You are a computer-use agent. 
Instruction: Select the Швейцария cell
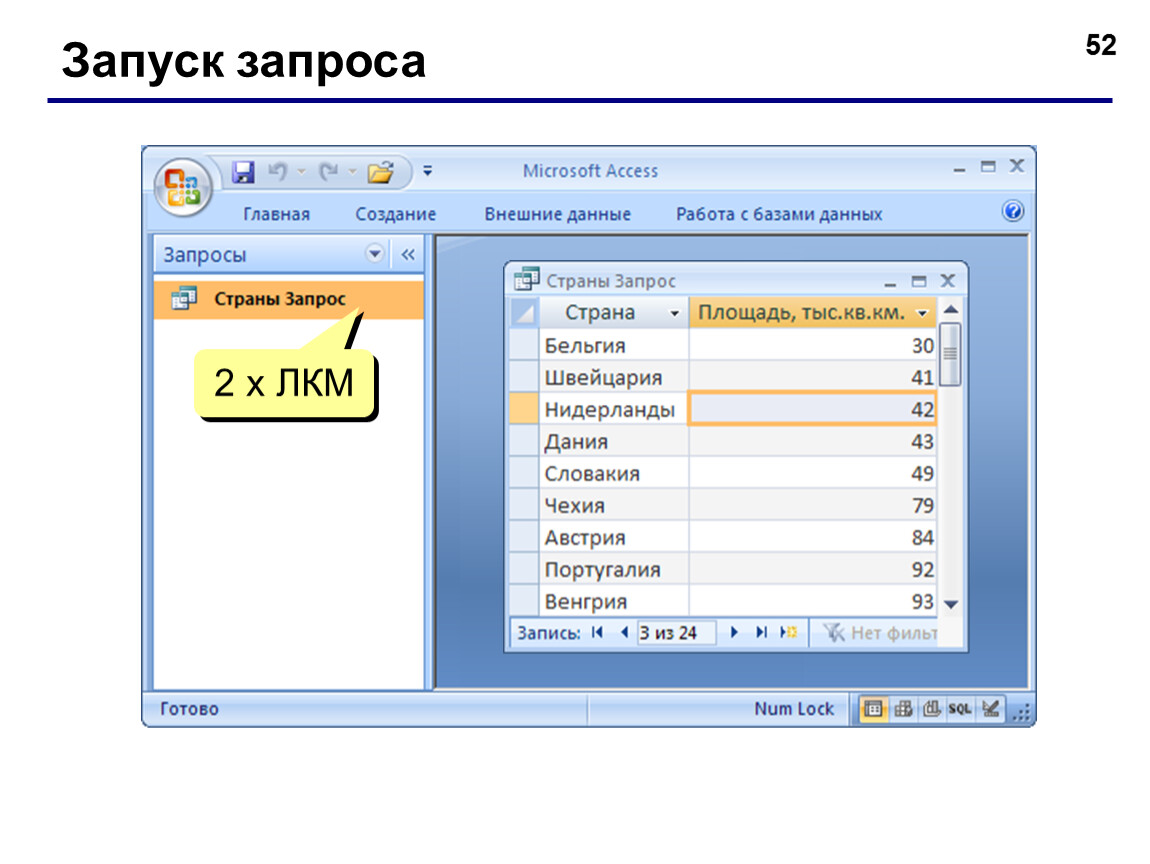pyautogui.click(x=614, y=378)
